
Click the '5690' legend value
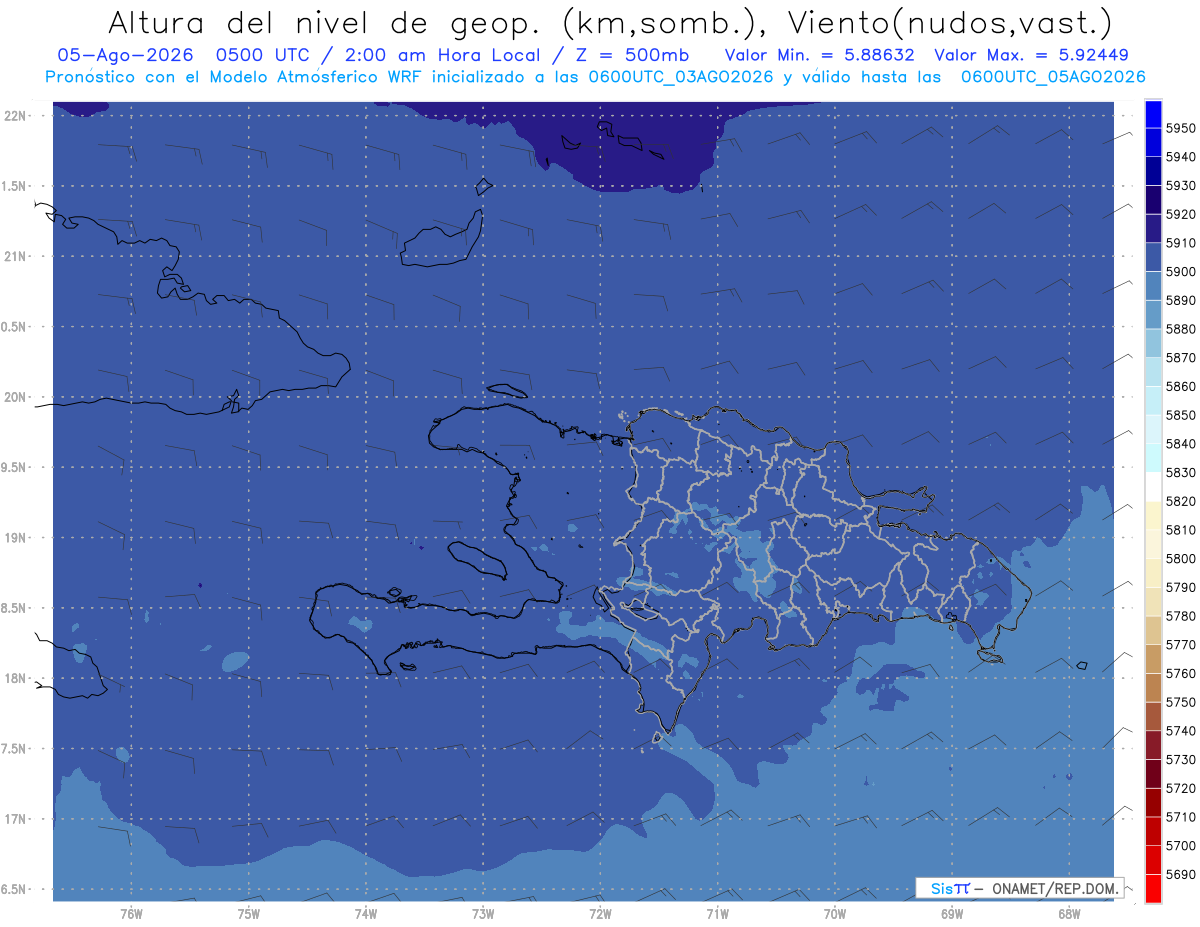coord(1181,874)
